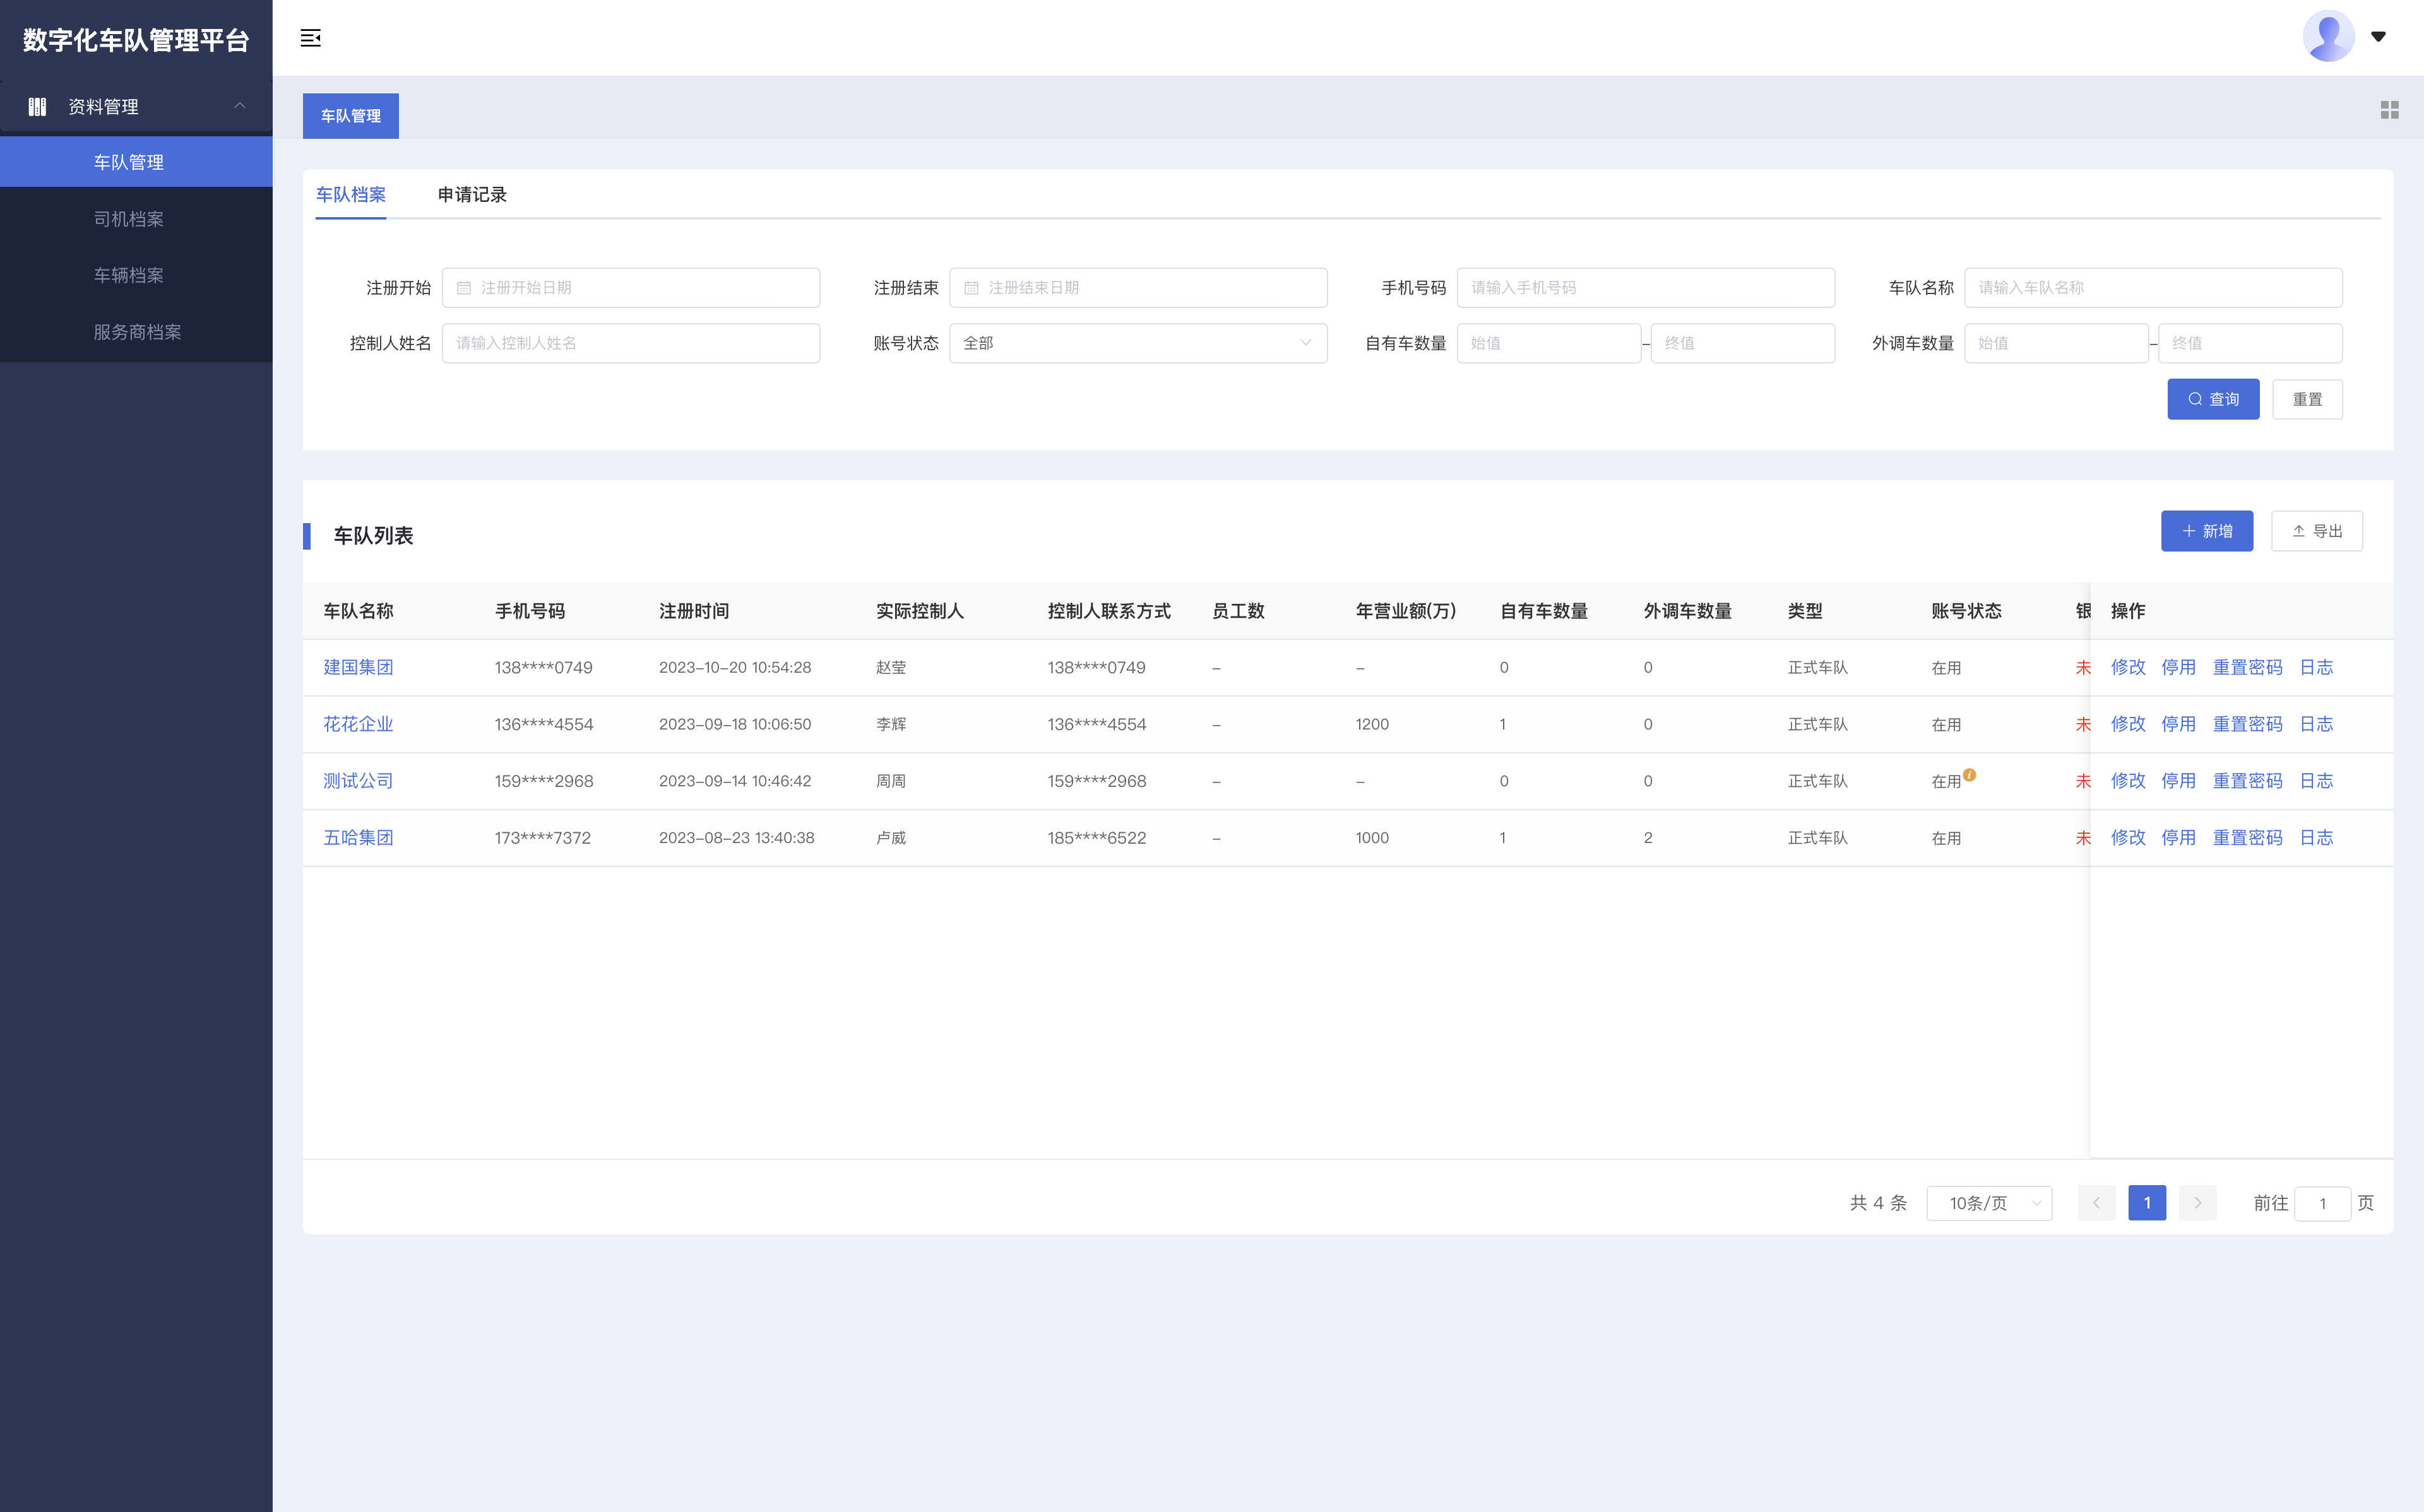This screenshot has width=2424, height=1512.
Task: Focus the 车队名称 input field
Action: [2153, 288]
